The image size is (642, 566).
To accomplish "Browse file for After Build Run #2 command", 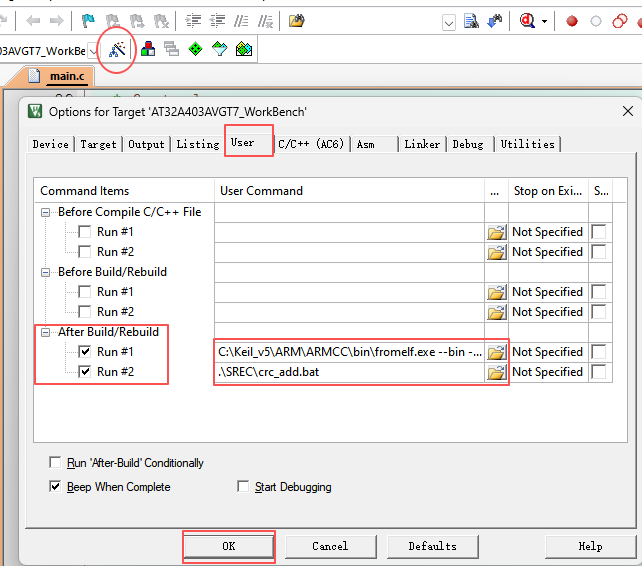I will 496,372.
